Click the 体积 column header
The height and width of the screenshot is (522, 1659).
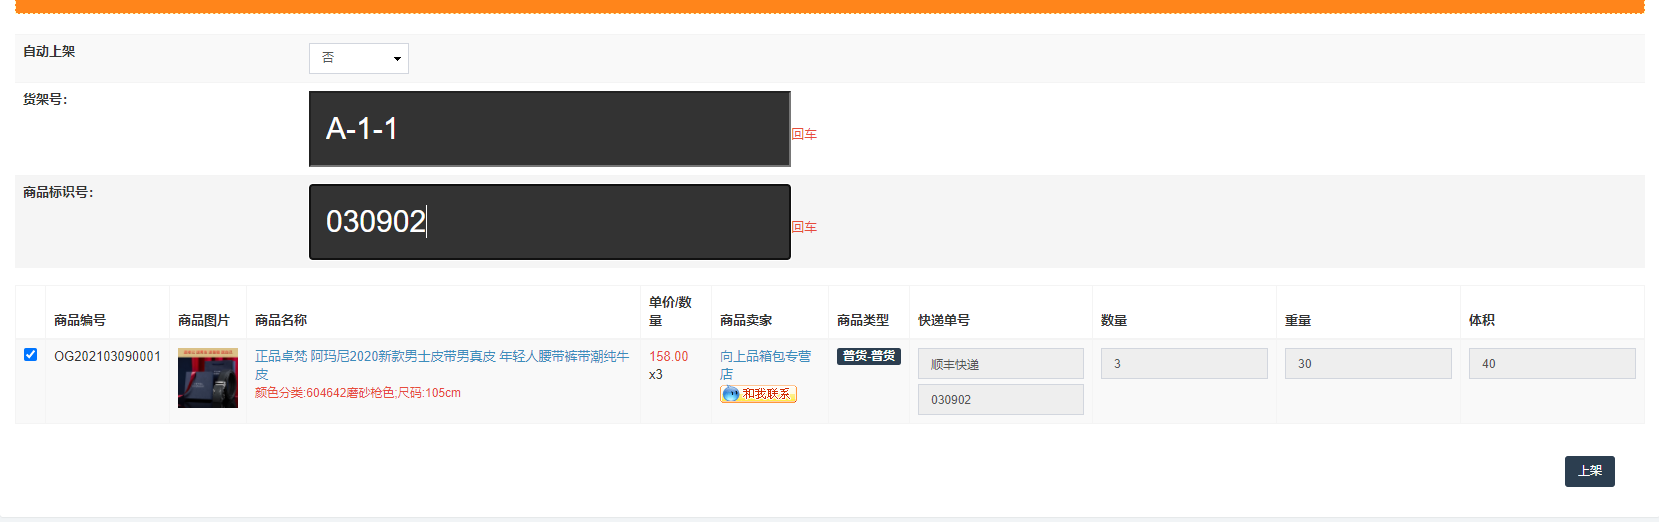click(1482, 320)
